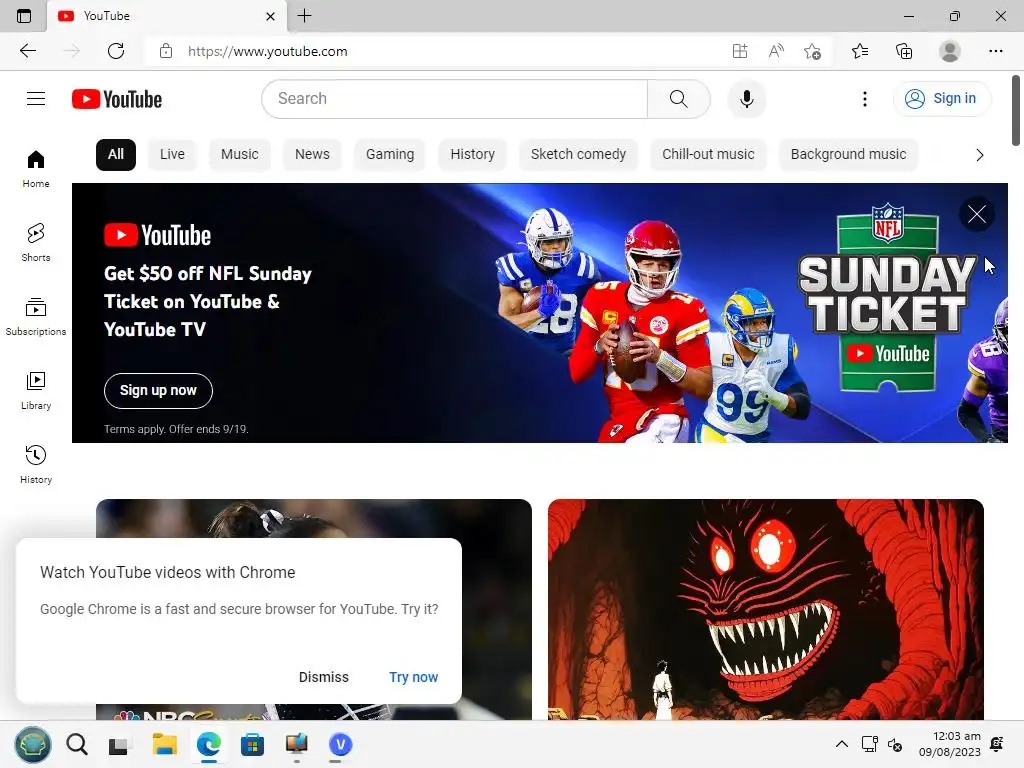
Task: Select the Sketch comedy chip
Action: pyautogui.click(x=578, y=155)
